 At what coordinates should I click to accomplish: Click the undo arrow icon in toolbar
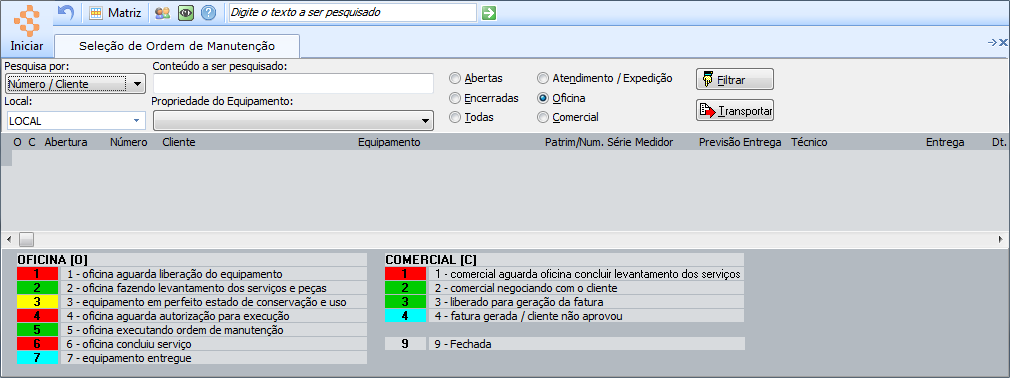[x=66, y=12]
